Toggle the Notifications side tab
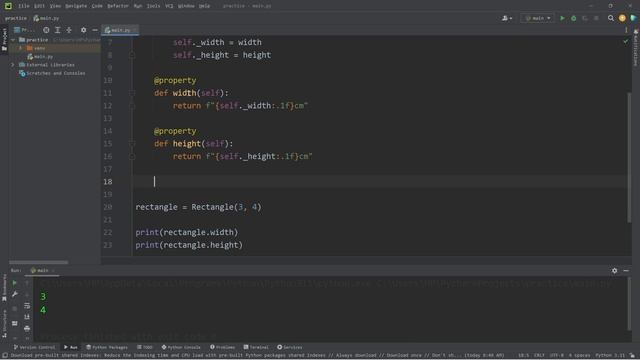 pyautogui.click(x=636, y=48)
